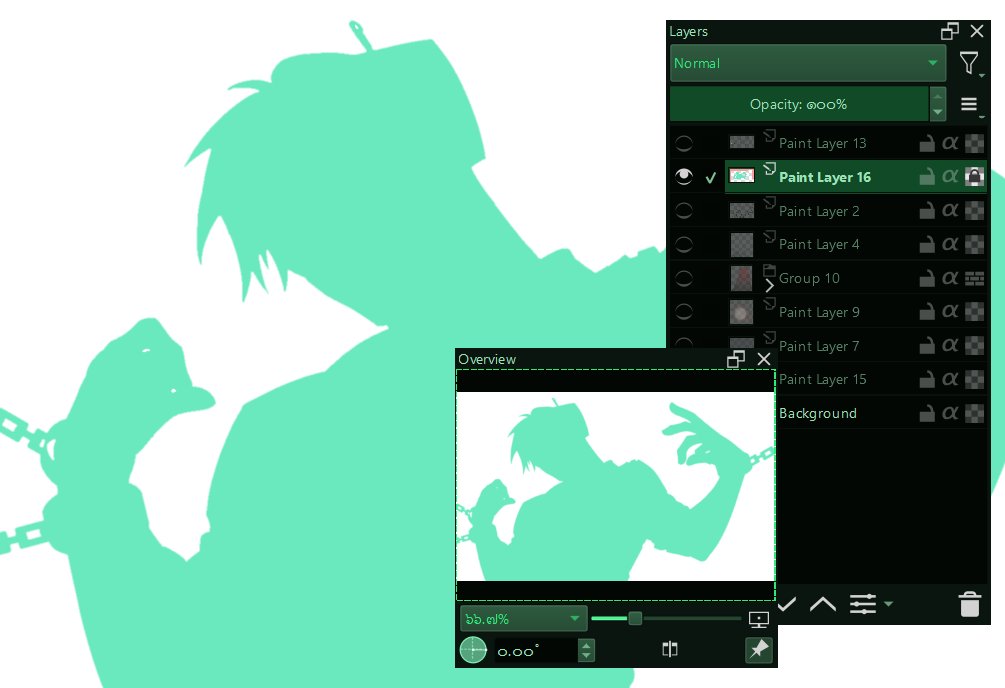Show Group 10 via eye toggle
This screenshot has height=688, width=1005.
(684, 278)
